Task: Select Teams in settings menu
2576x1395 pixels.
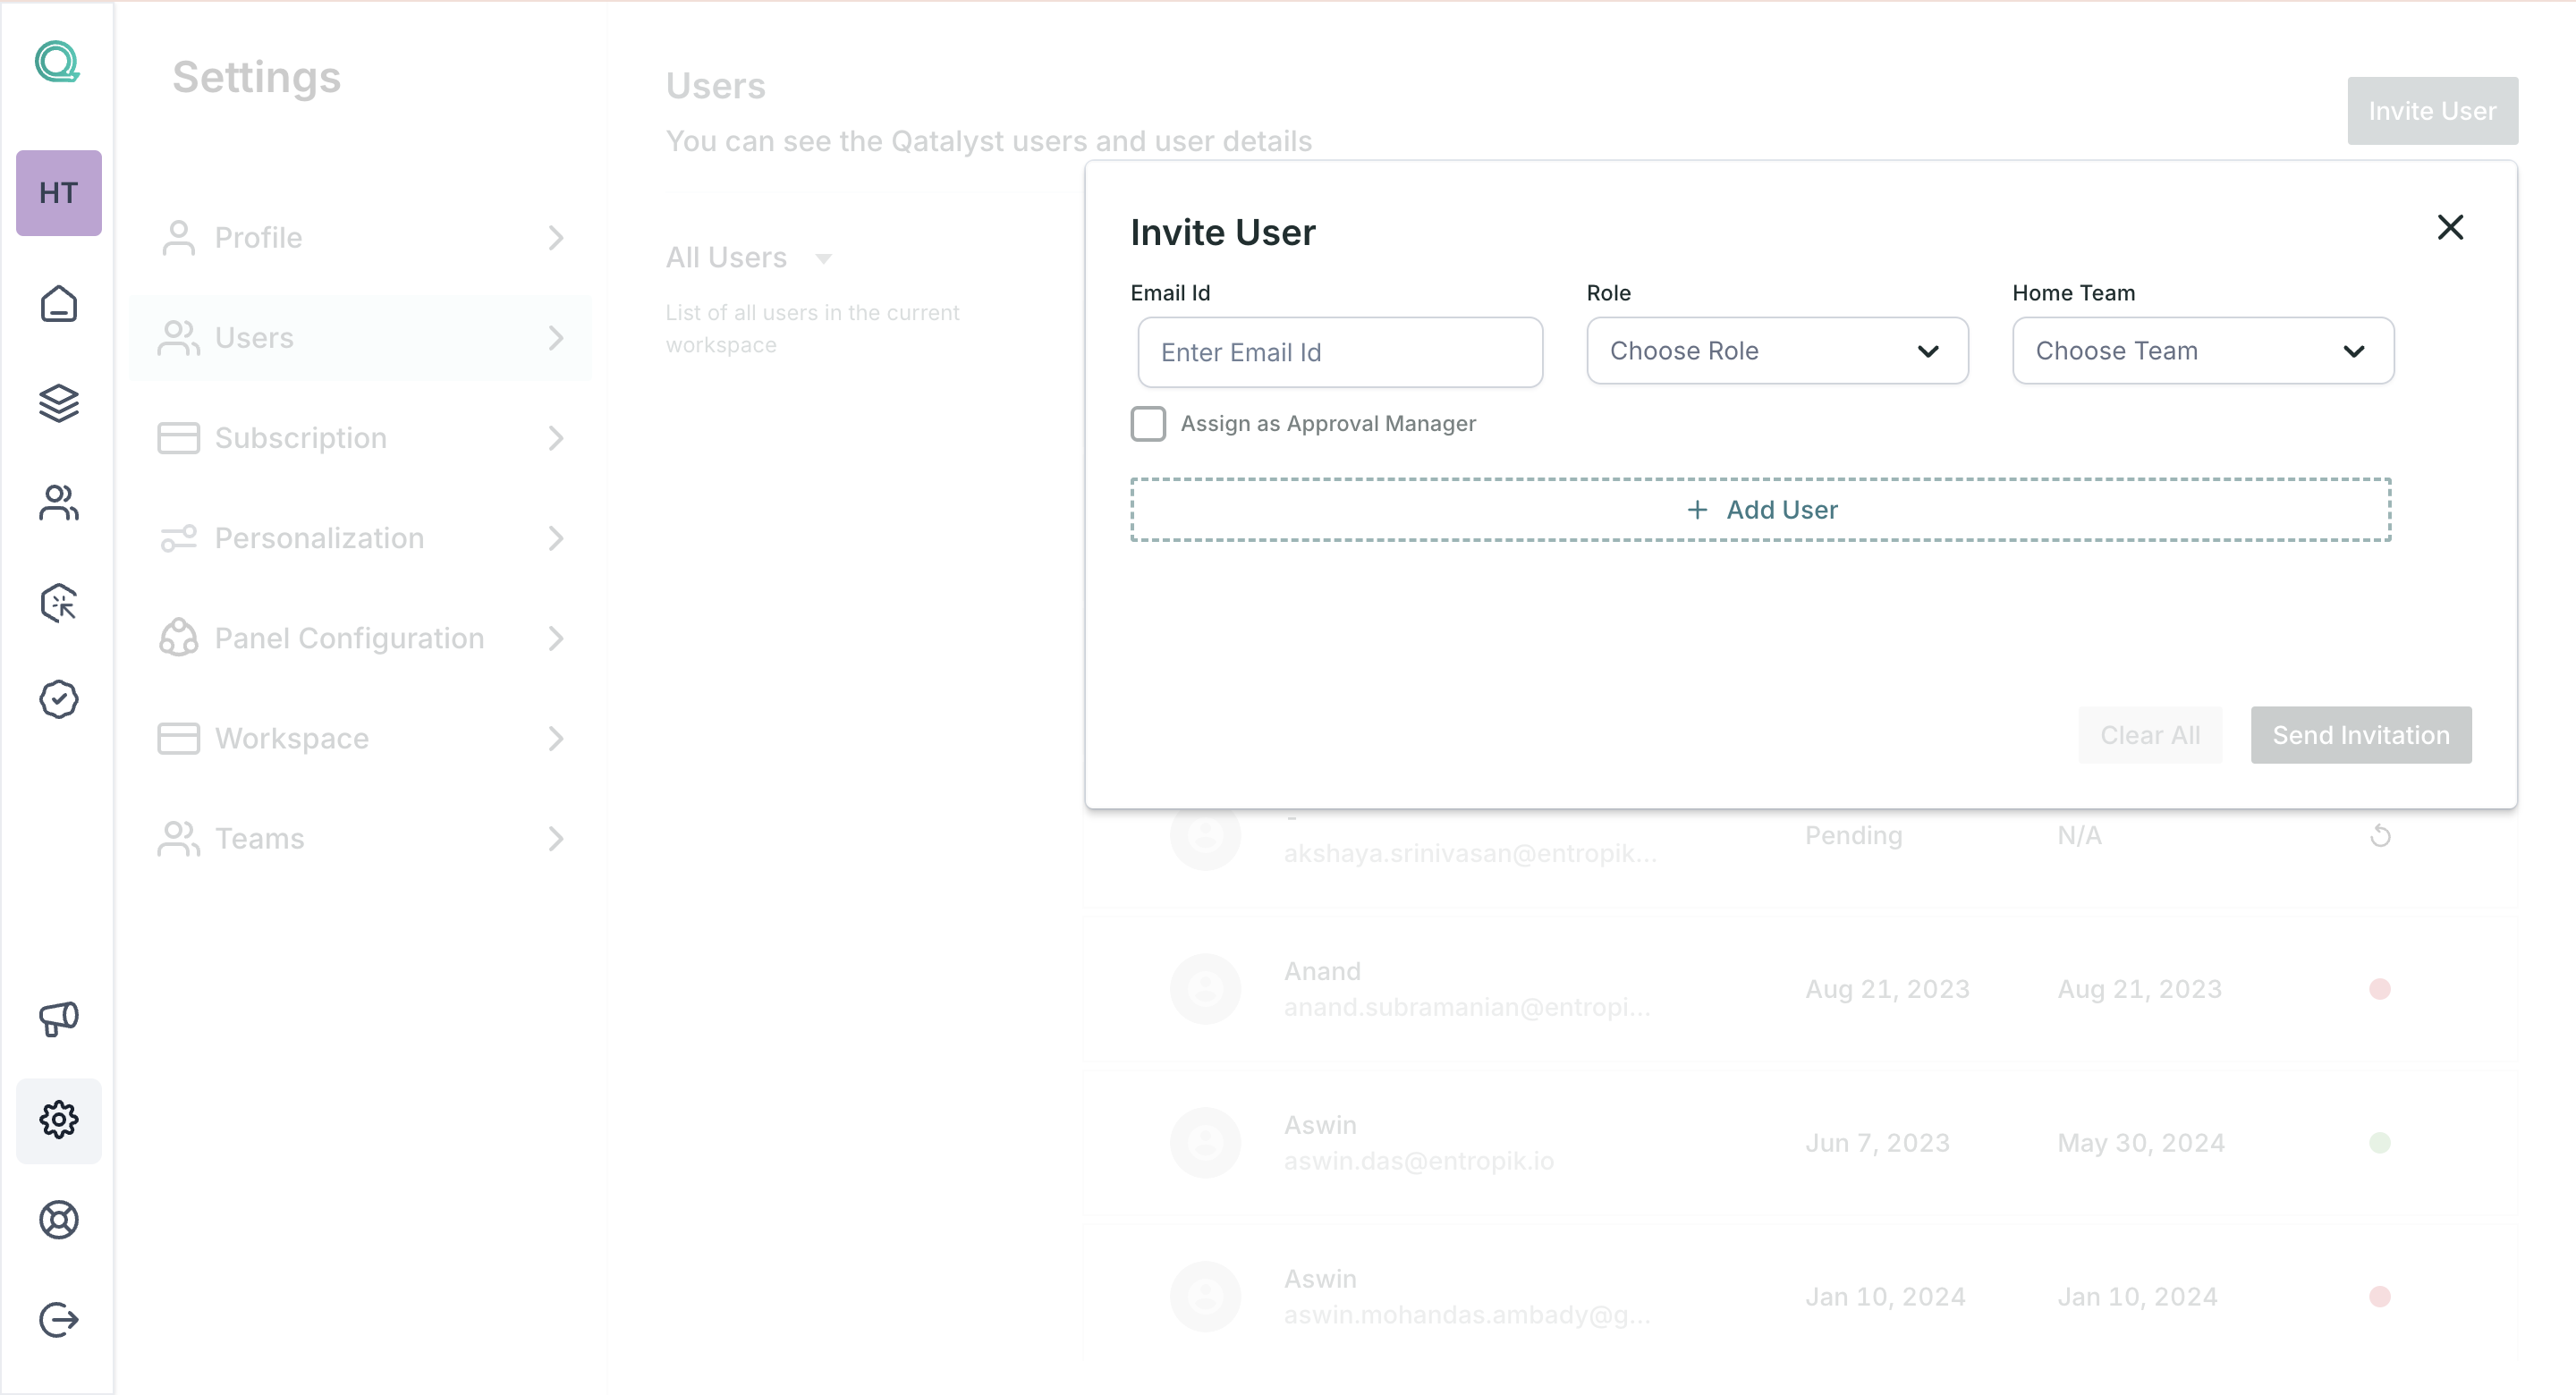Action: 361,838
